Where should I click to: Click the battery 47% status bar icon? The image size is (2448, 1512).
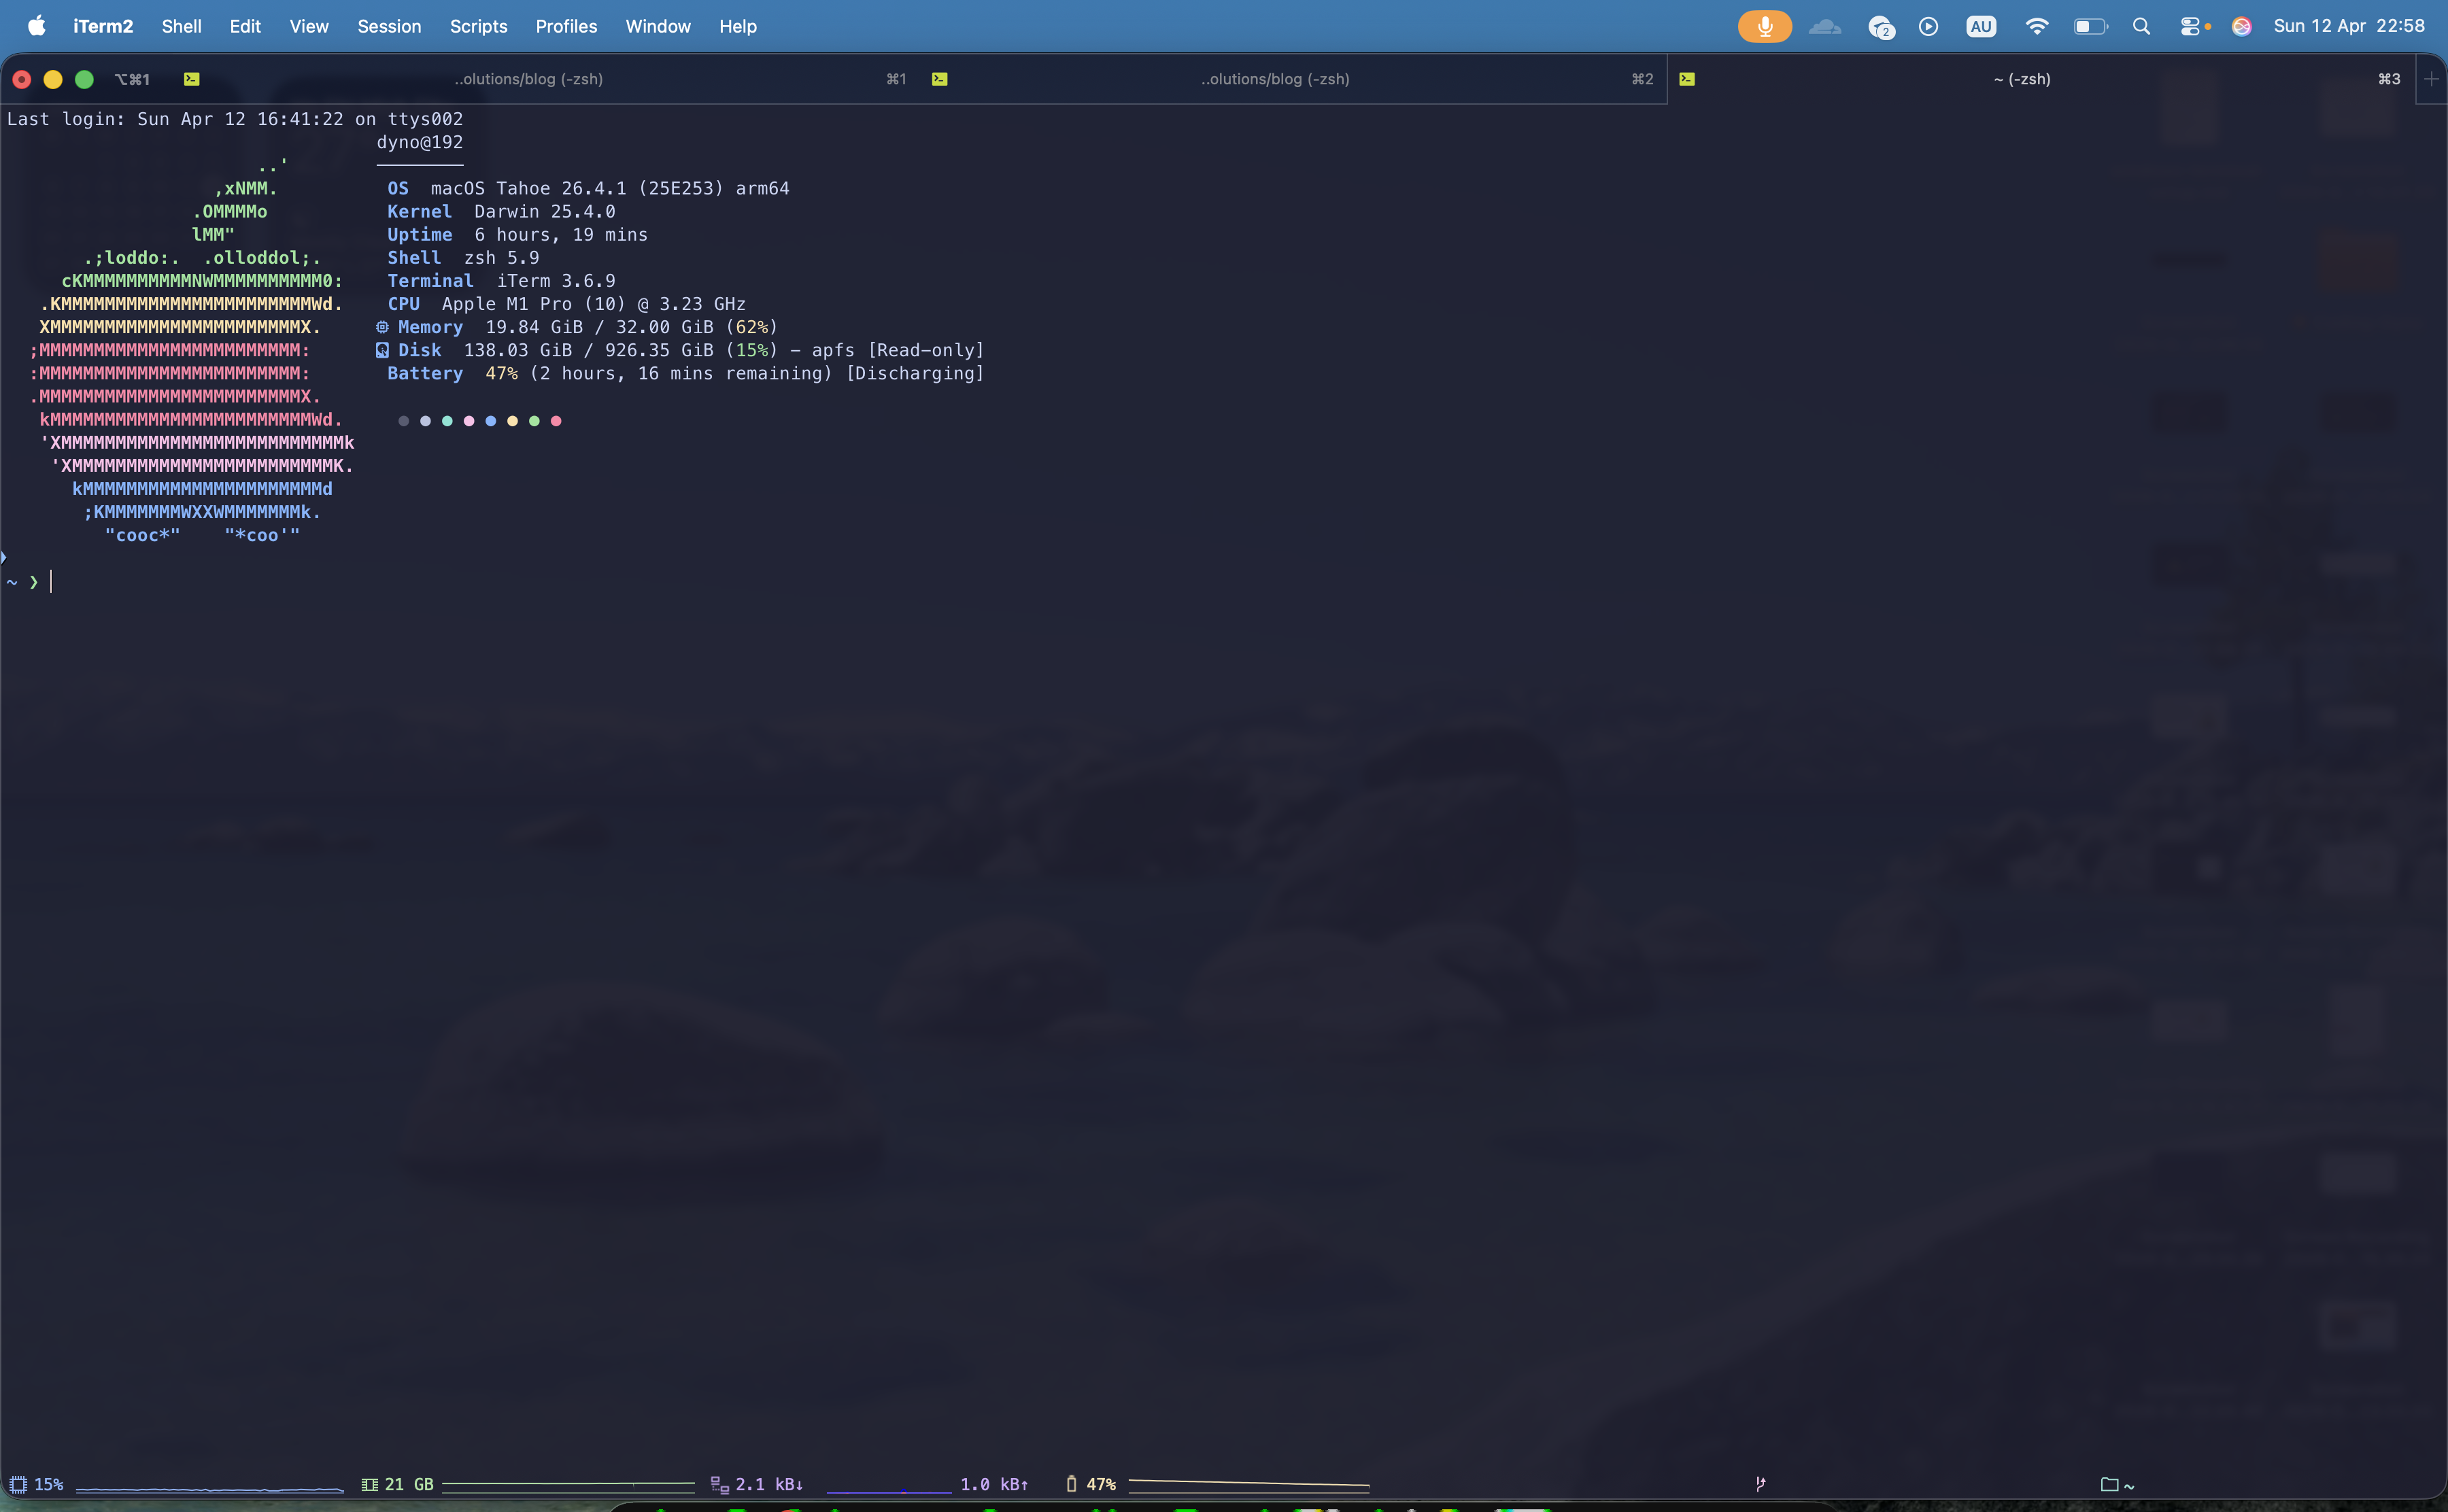click(1071, 1484)
